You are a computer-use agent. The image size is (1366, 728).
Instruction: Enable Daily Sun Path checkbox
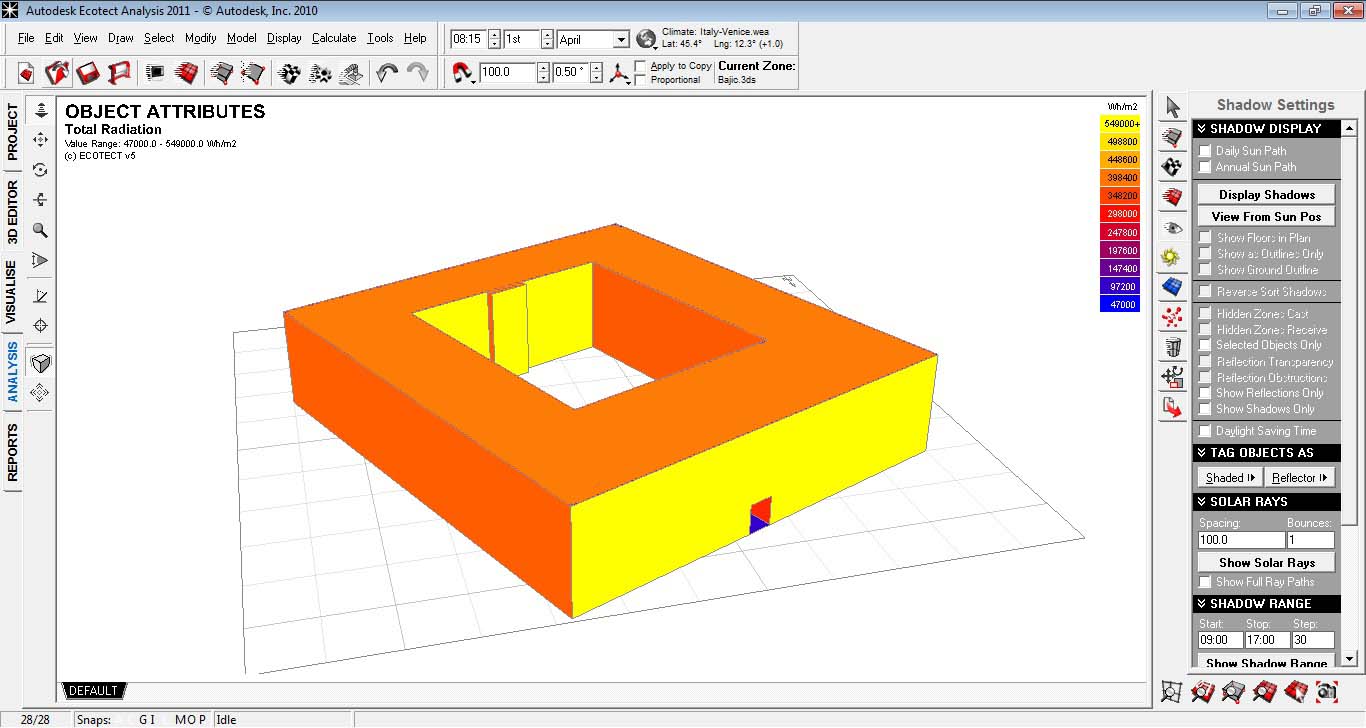[1205, 151]
